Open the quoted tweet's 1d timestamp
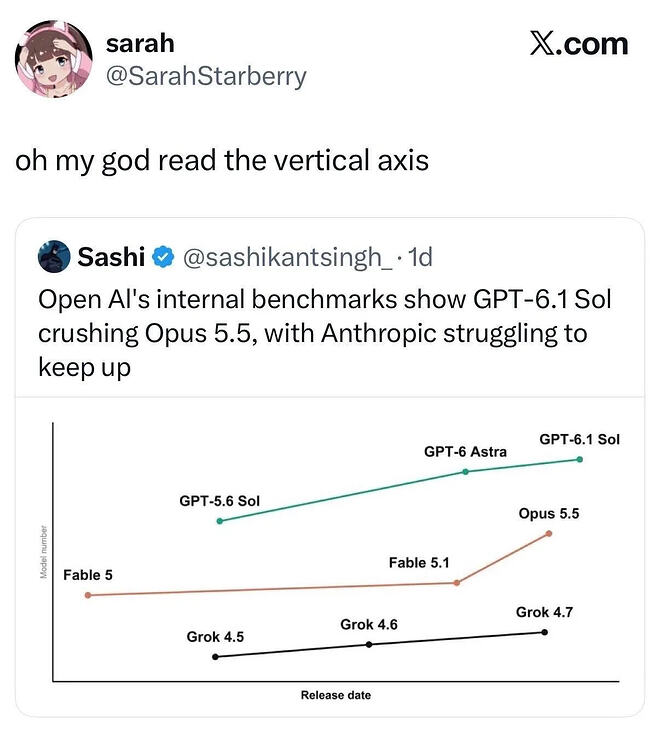 coord(421,257)
